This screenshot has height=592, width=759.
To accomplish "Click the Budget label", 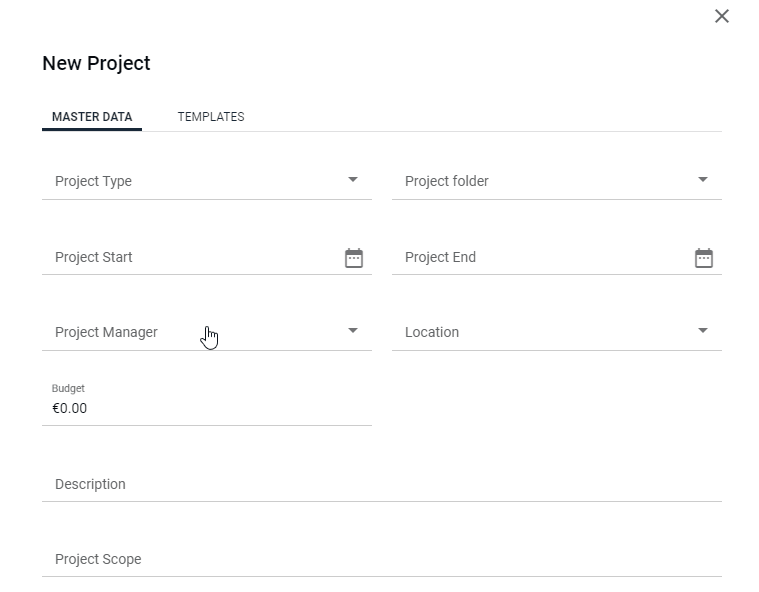I will tap(68, 388).
